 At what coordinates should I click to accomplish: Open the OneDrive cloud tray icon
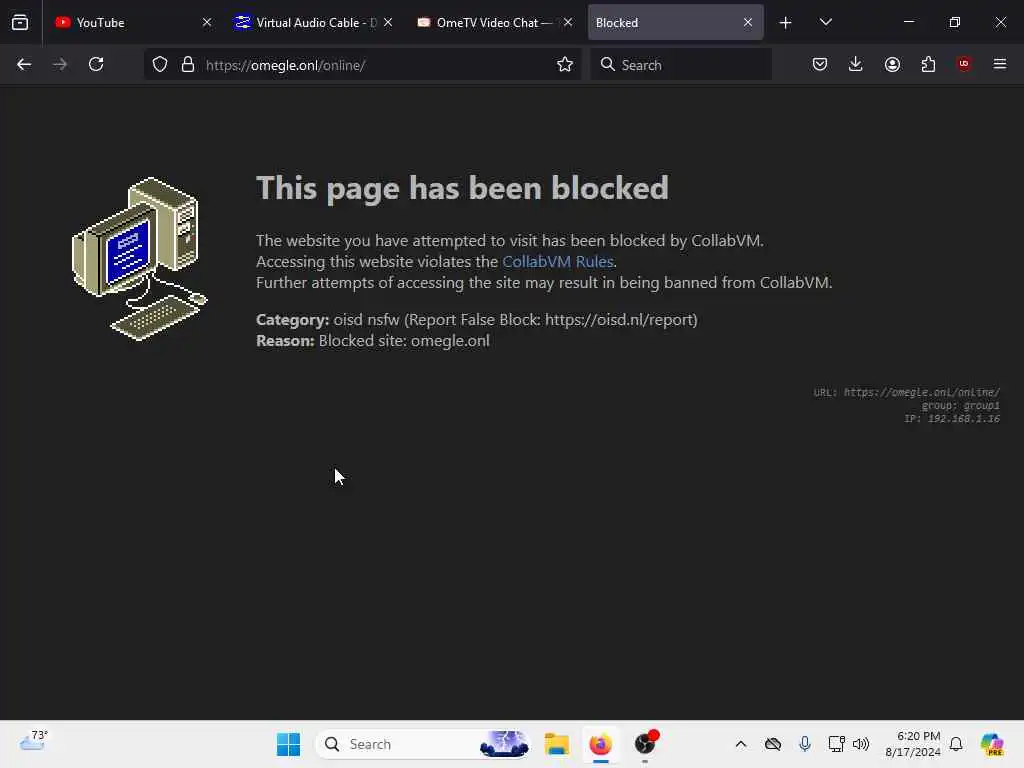[773, 744]
